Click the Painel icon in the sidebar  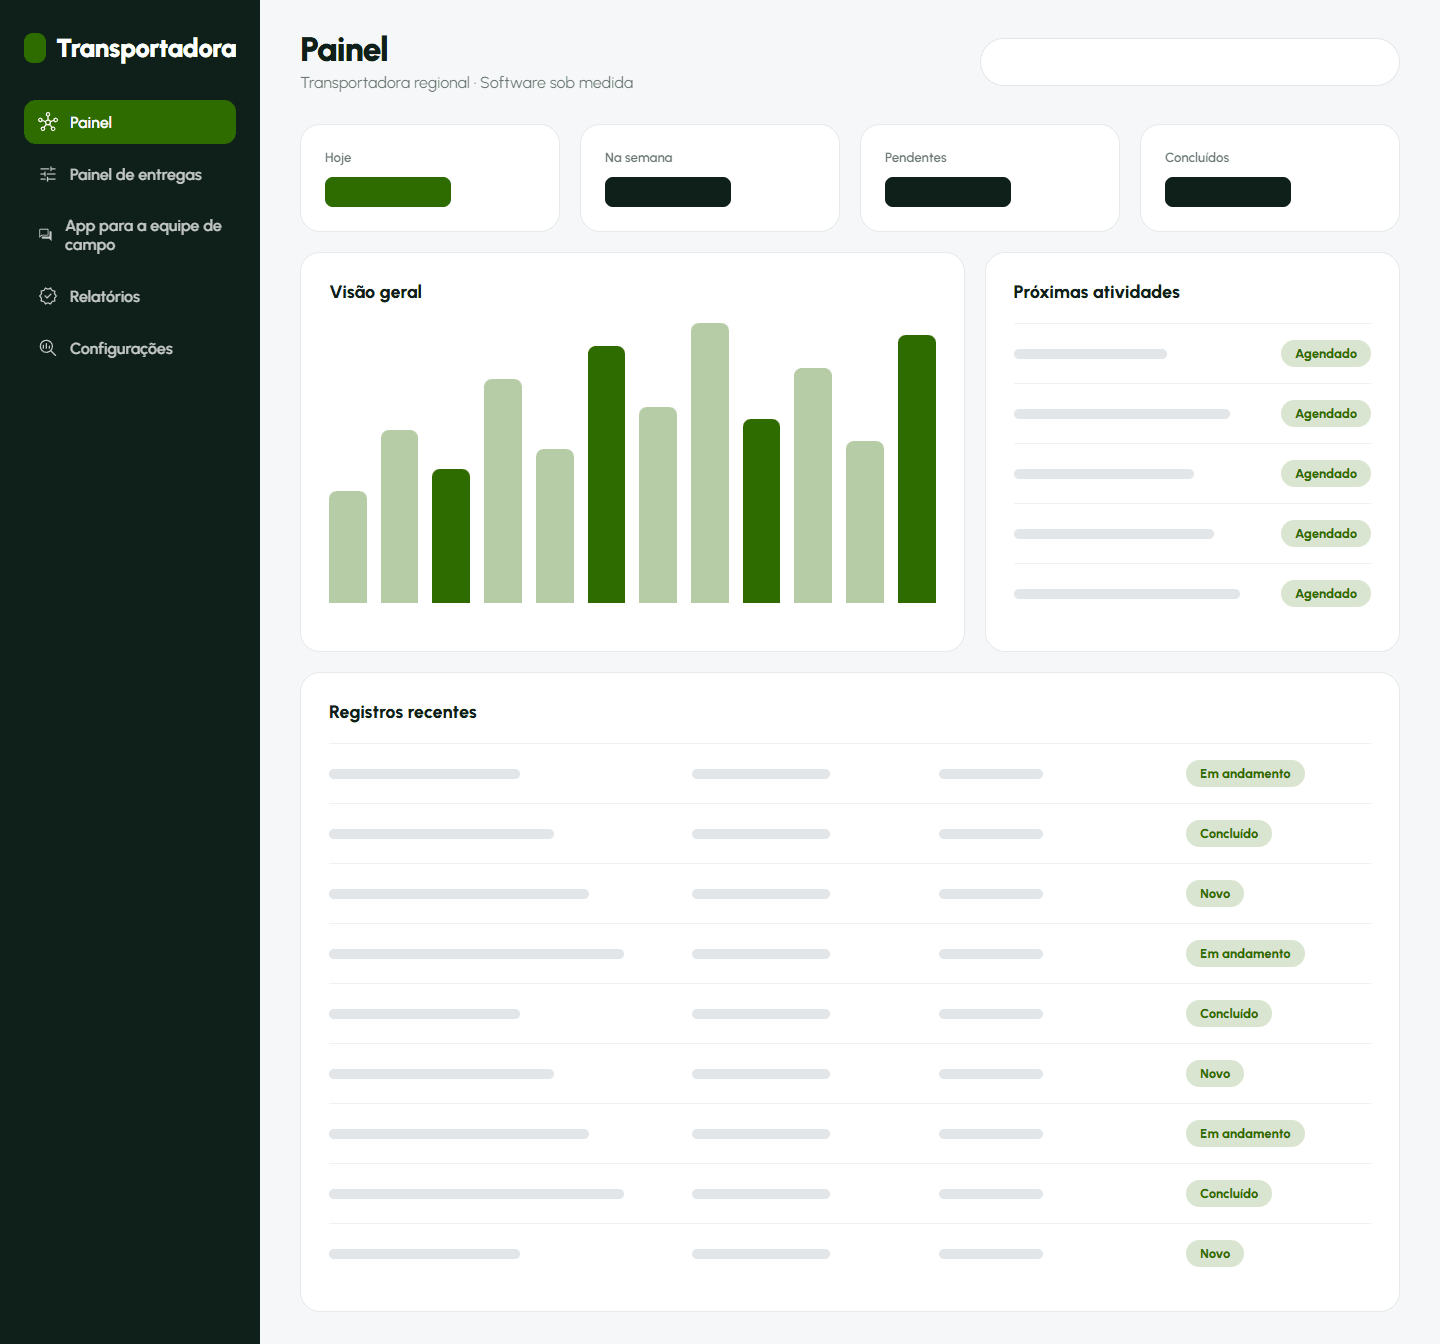click(48, 122)
